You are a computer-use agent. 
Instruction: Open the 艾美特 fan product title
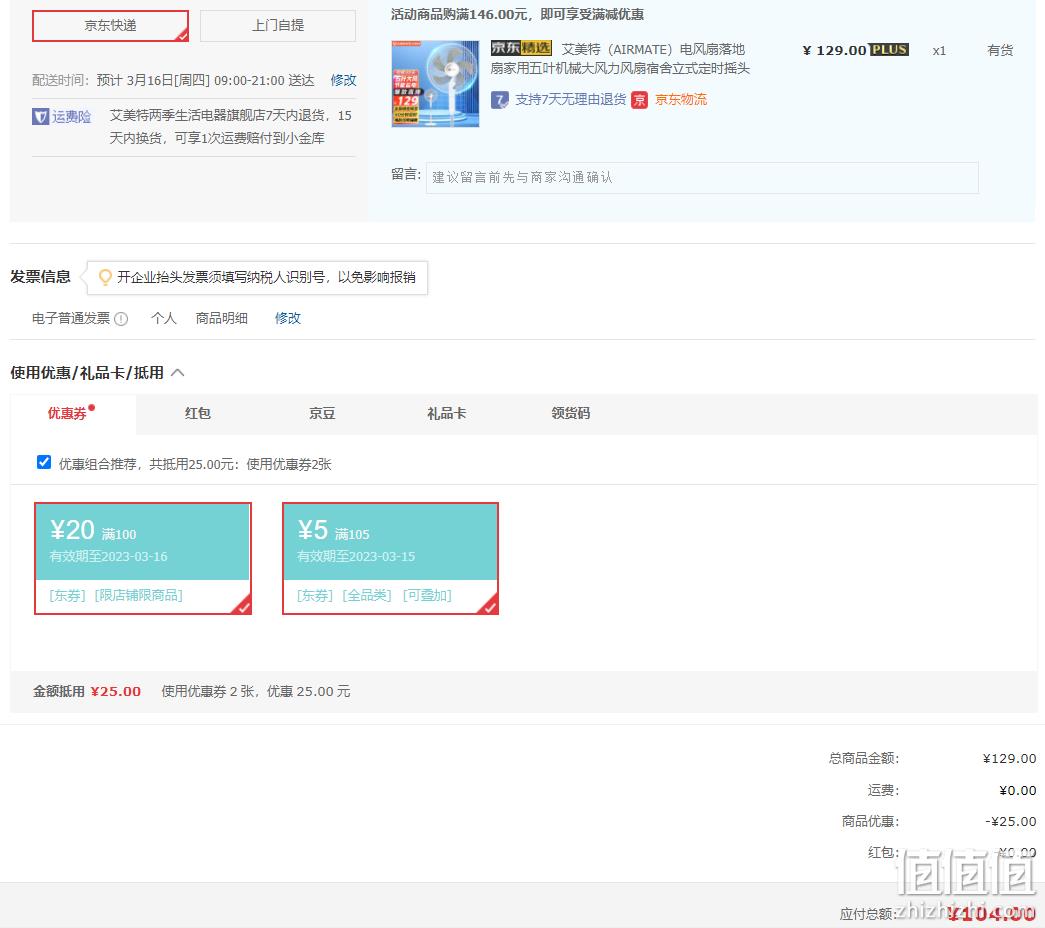620,59
